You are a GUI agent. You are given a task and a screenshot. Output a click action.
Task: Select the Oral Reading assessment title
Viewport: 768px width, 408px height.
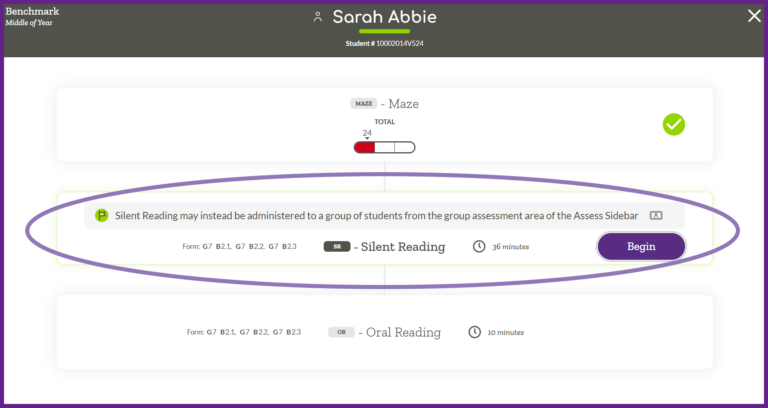403,332
